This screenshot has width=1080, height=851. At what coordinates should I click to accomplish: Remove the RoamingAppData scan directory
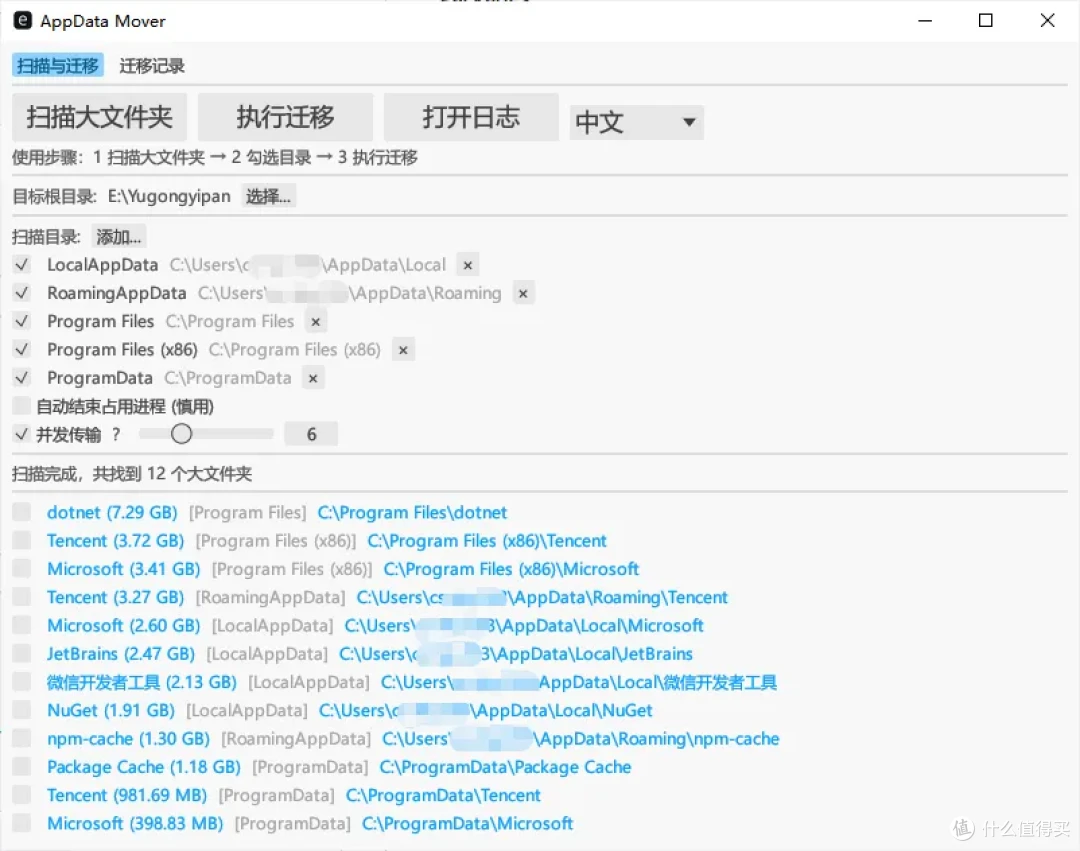click(523, 293)
